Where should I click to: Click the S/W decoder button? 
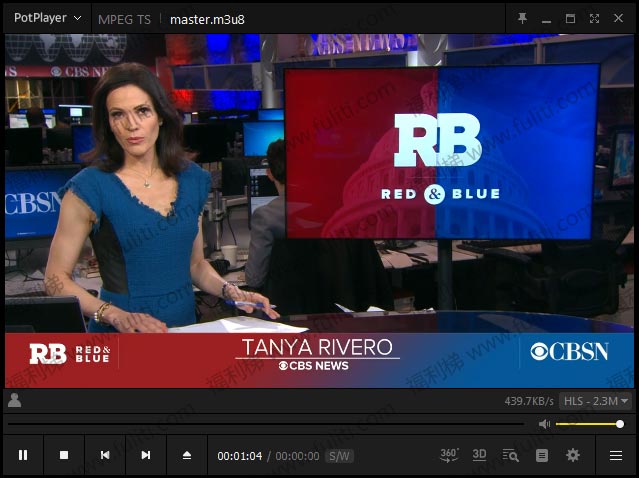[340, 456]
